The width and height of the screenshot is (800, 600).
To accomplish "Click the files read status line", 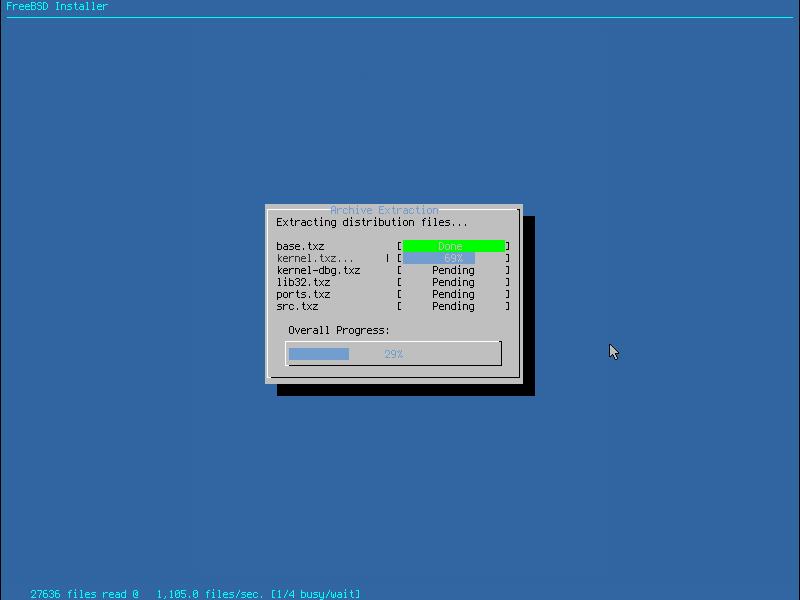I will tap(195, 594).
